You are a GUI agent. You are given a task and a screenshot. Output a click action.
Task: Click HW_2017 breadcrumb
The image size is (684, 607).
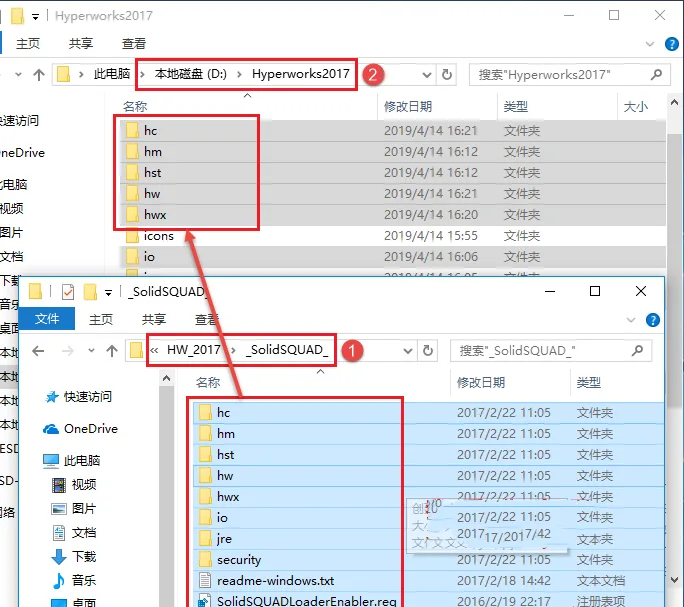194,350
